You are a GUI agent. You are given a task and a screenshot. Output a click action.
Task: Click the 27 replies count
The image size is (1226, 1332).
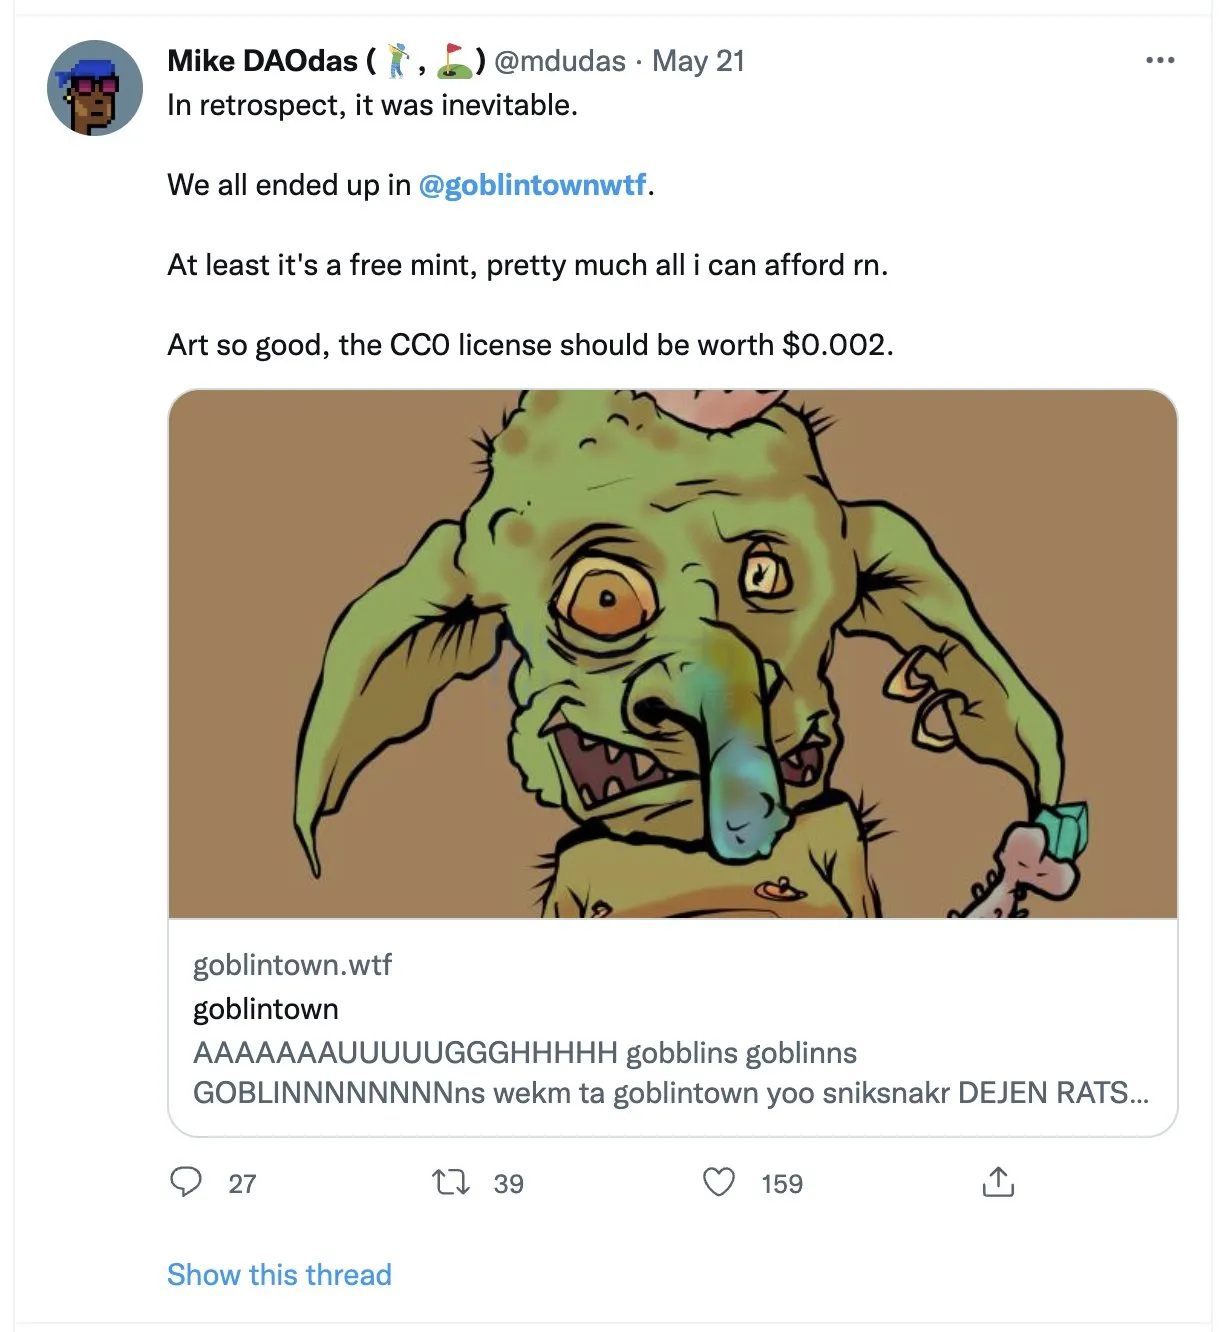(x=242, y=1184)
